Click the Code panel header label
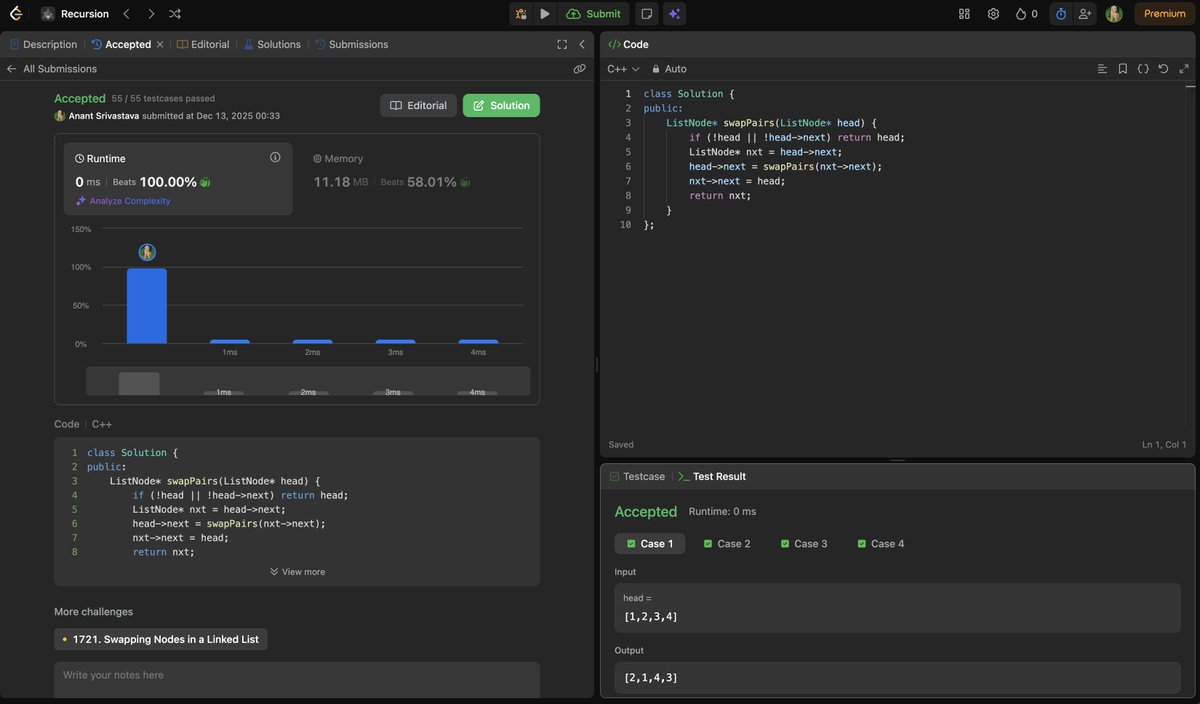Screen dimensions: 1200x704 [628, 44]
